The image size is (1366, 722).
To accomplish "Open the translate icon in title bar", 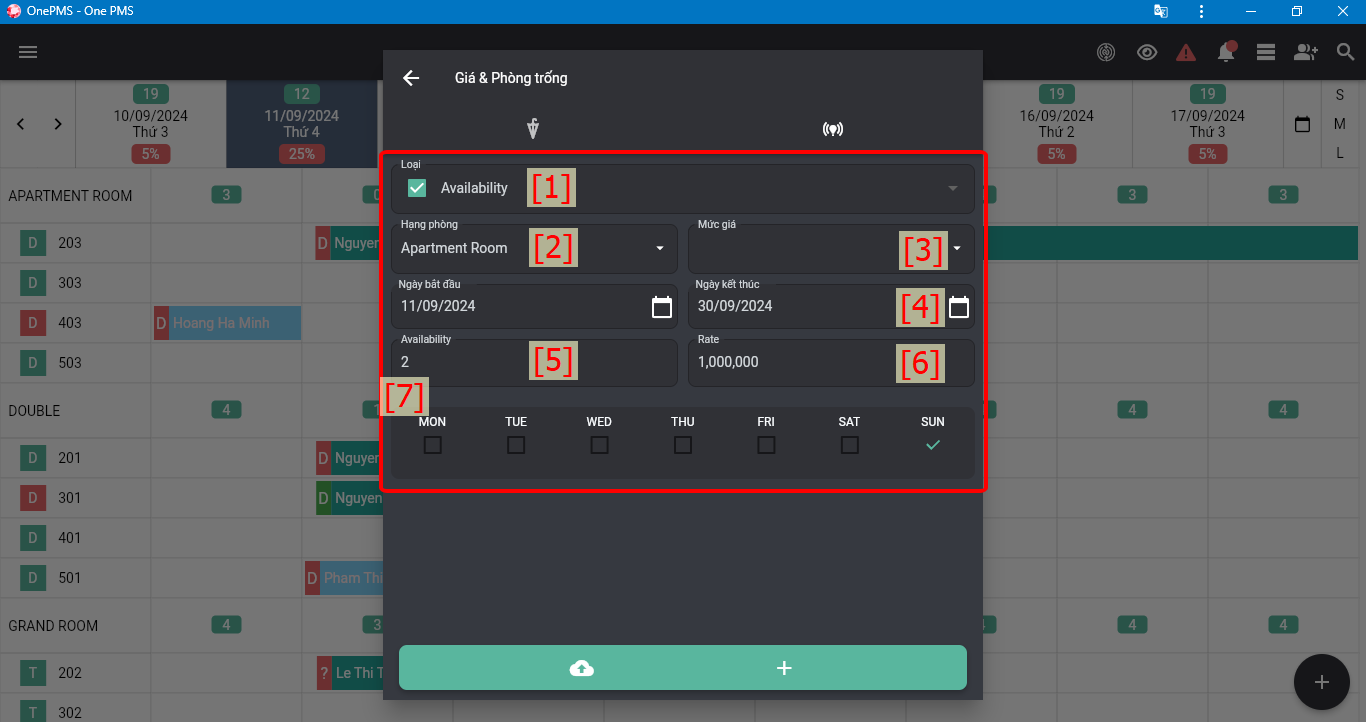I will click(1160, 11).
